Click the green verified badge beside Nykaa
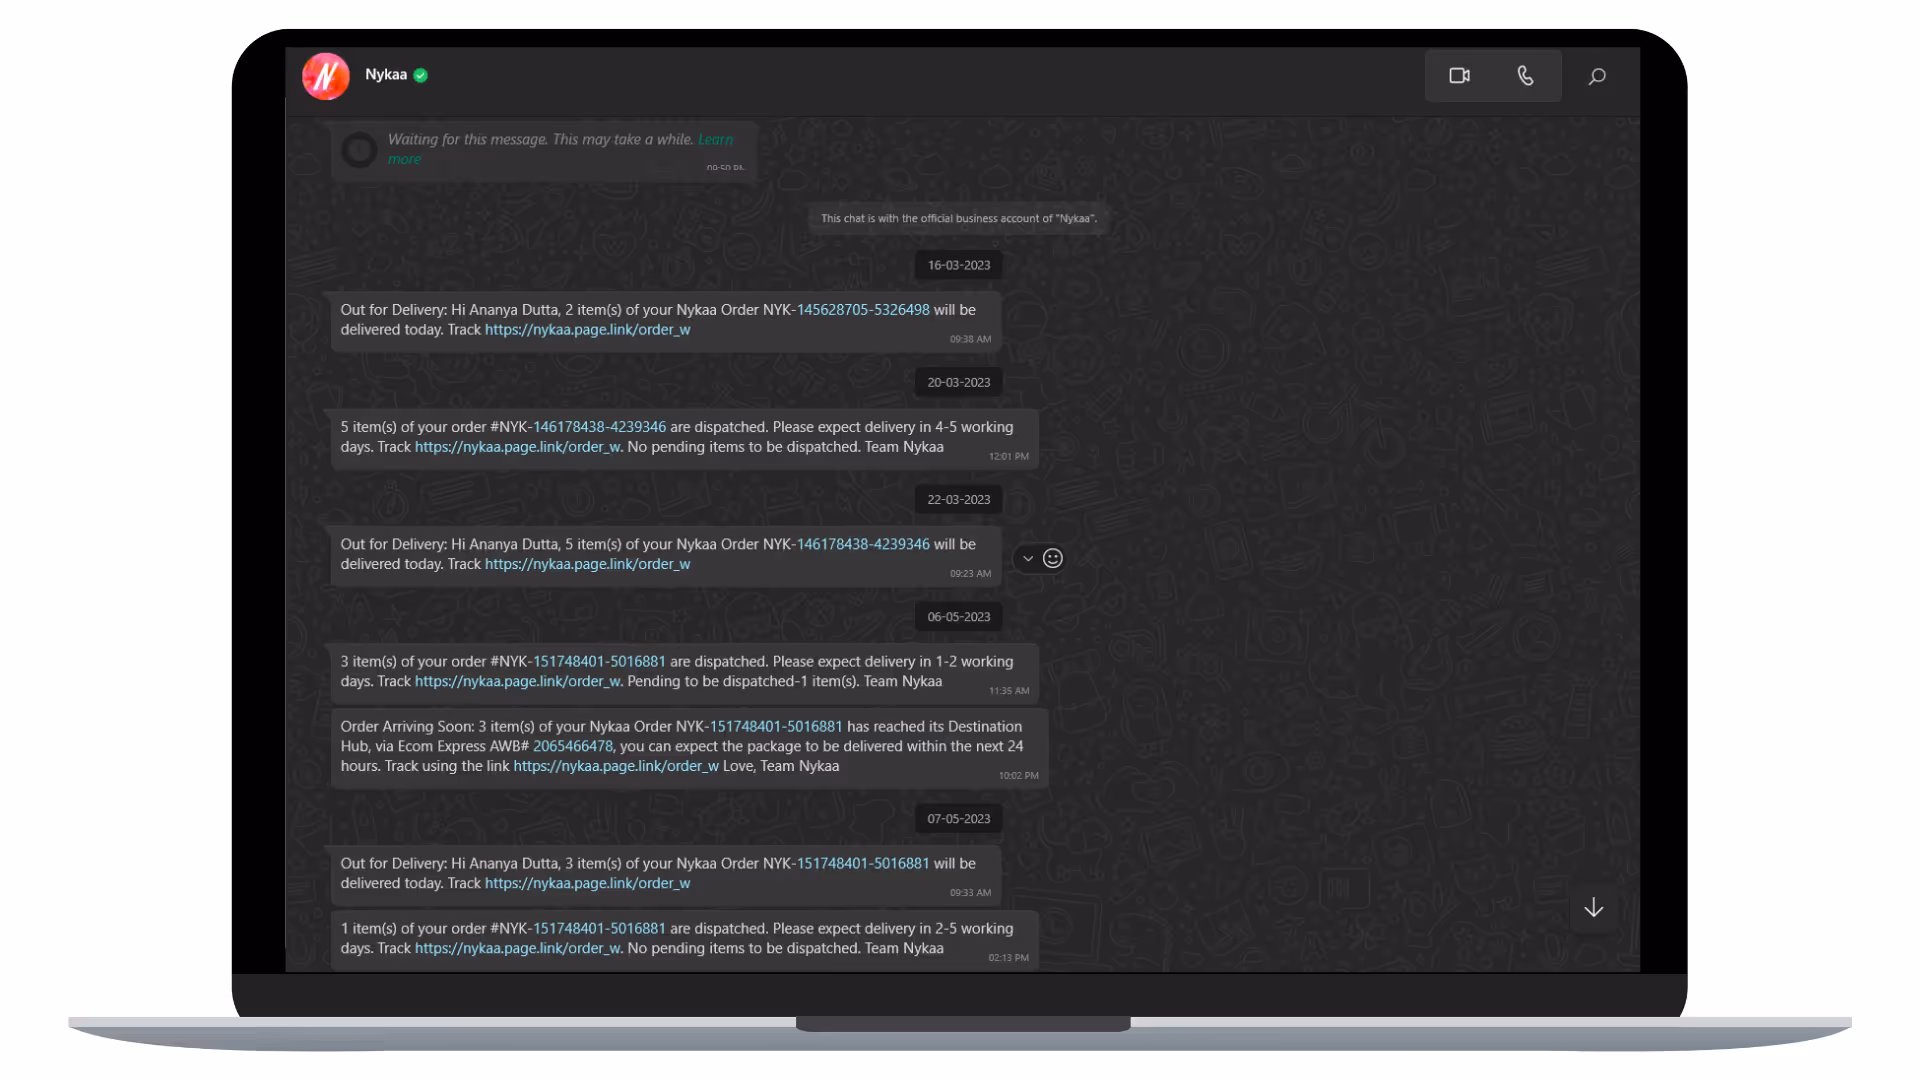 tap(421, 75)
